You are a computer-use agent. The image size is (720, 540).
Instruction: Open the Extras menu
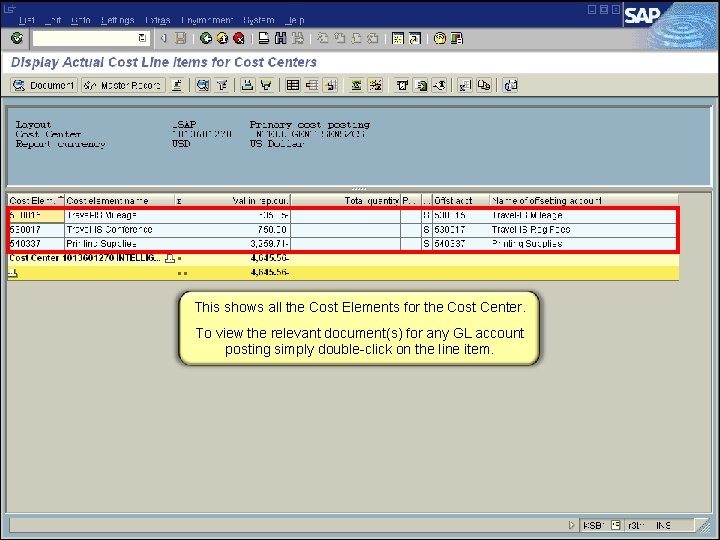[158, 20]
